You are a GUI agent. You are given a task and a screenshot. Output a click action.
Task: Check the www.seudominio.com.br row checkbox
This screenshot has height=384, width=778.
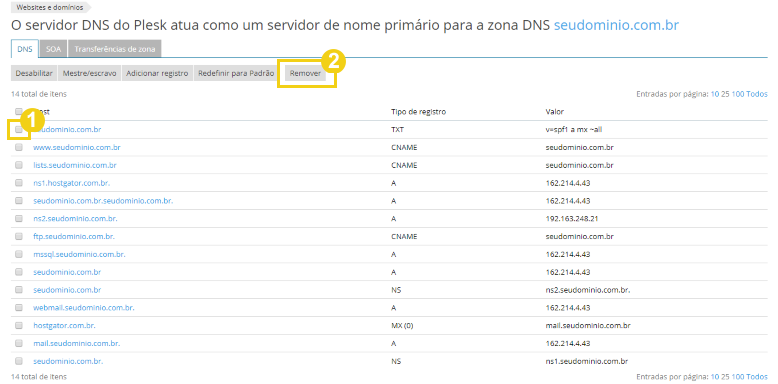click(x=19, y=147)
